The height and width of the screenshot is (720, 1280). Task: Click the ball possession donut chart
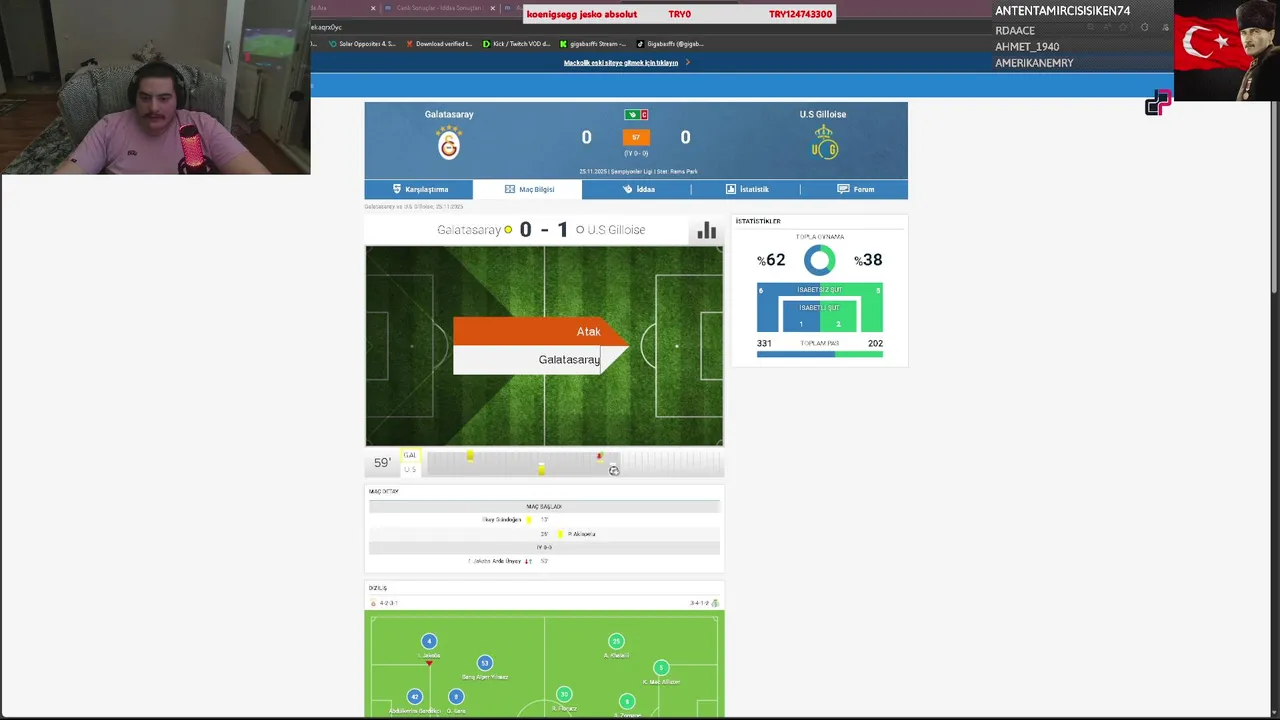pyautogui.click(x=819, y=260)
